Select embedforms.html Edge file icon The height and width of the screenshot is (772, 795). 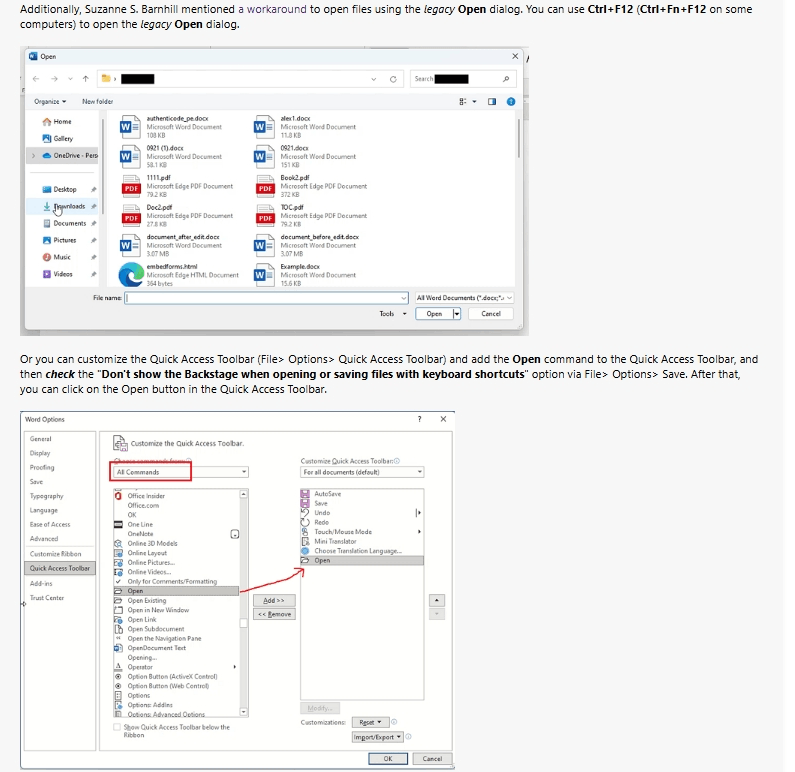131,275
